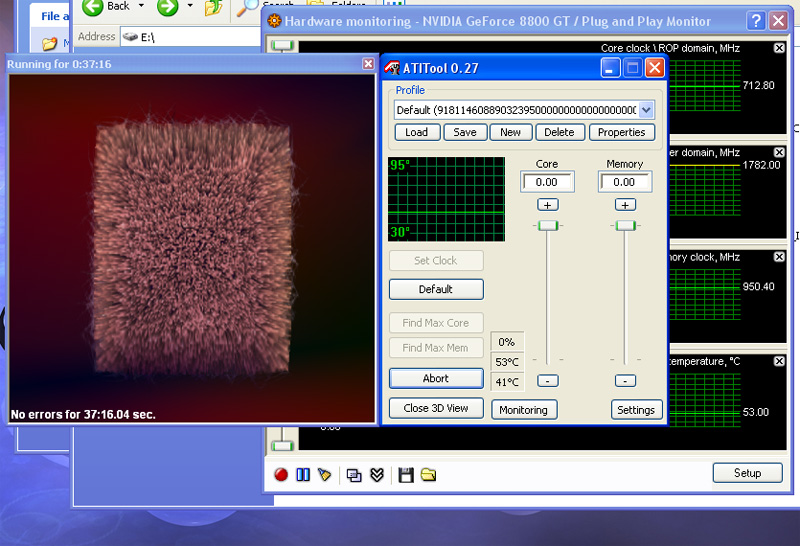Click the bottom slider handle in monitoring window

coord(282,446)
